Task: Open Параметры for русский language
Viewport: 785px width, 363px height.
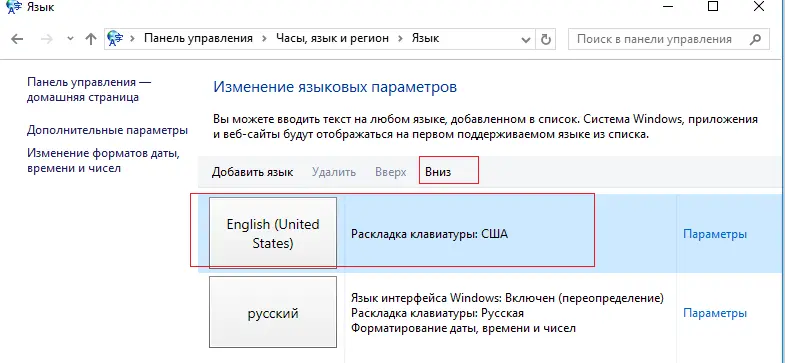Action: 715,313
